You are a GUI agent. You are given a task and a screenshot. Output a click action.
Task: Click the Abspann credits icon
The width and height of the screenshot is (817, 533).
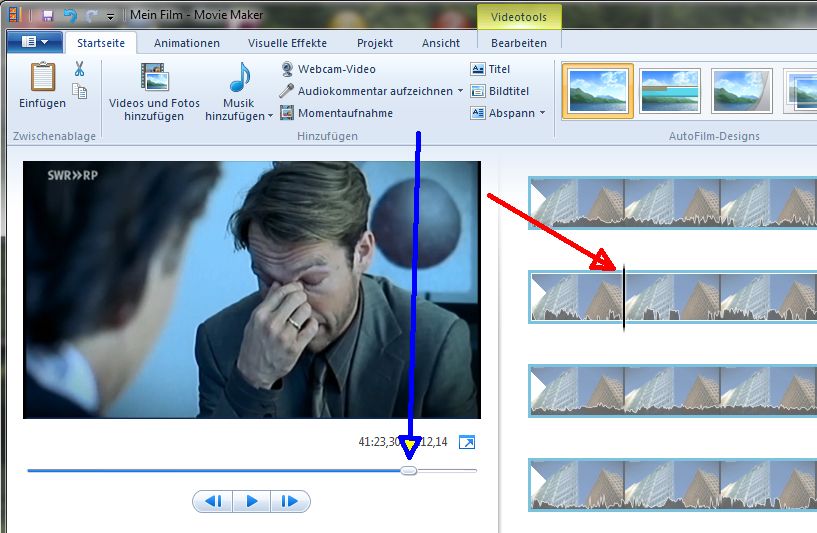point(477,113)
